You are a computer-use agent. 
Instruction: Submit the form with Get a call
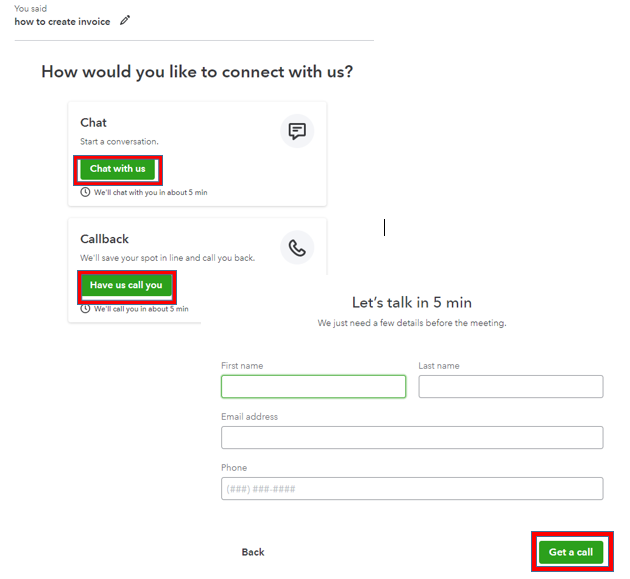point(571,552)
